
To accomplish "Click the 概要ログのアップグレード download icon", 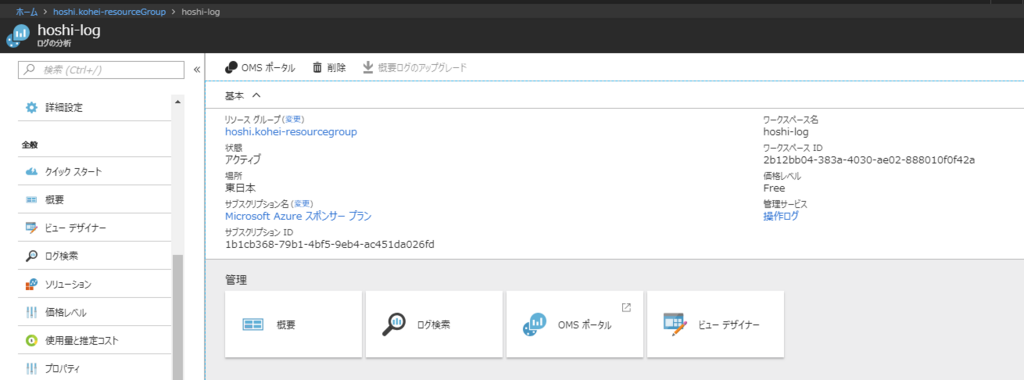I will [x=368, y=67].
